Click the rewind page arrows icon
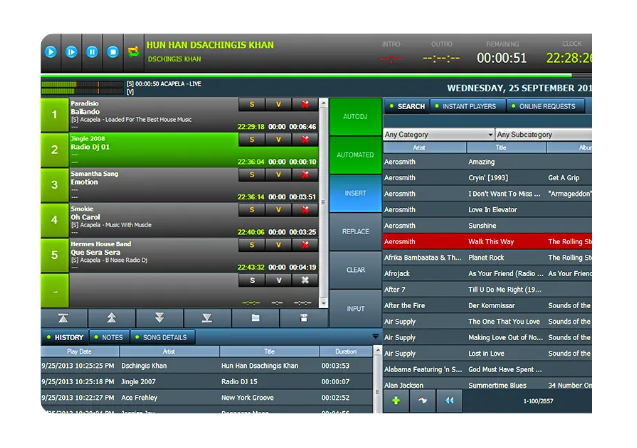Screen dimensions: 637x448 pyautogui.click(x=449, y=401)
